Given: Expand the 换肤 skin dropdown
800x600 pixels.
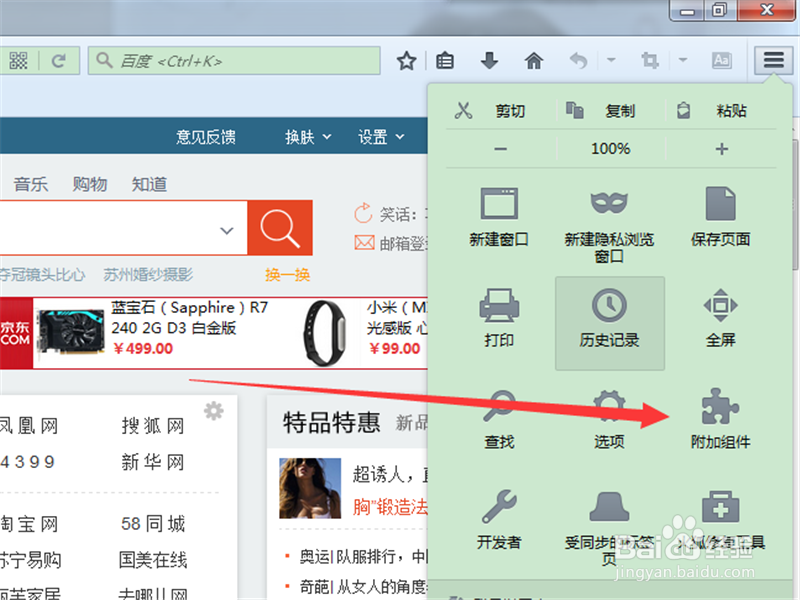Looking at the screenshot, I should coord(307,136).
